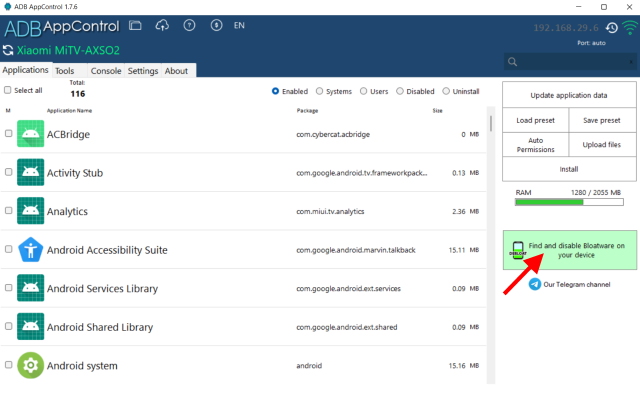This screenshot has height=393, width=640.
Task: Click the Xiaomi MiTV-AXSO2 device name
Action: click(68, 50)
